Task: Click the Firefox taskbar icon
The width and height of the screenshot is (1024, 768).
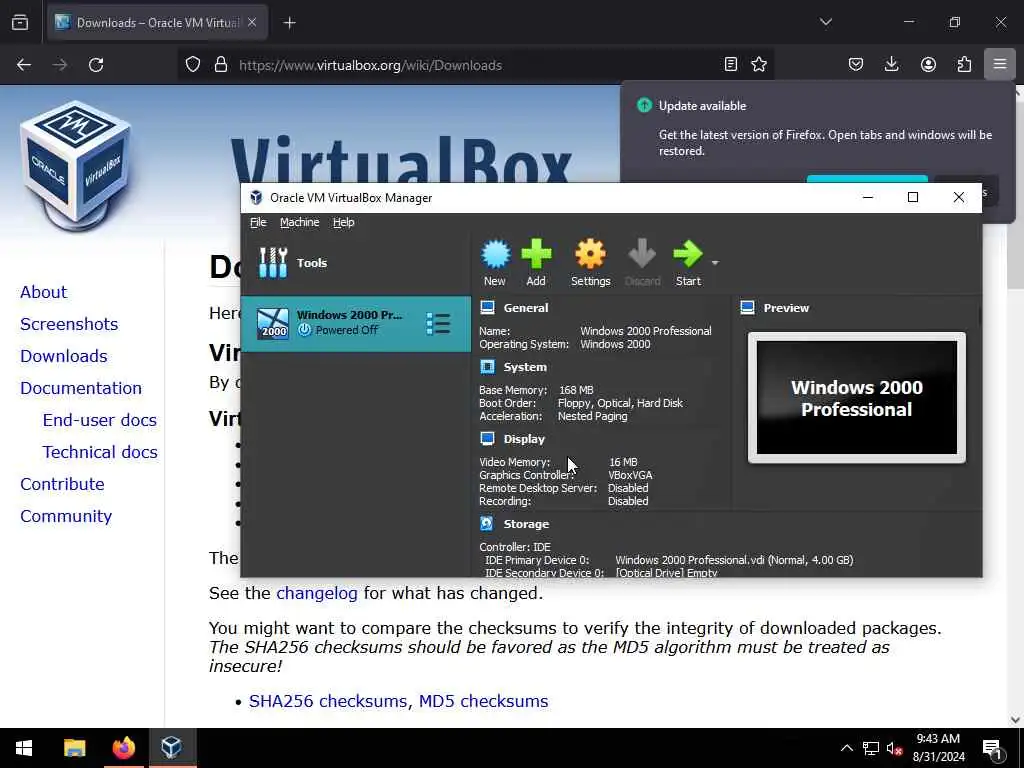Action: pos(123,748)
